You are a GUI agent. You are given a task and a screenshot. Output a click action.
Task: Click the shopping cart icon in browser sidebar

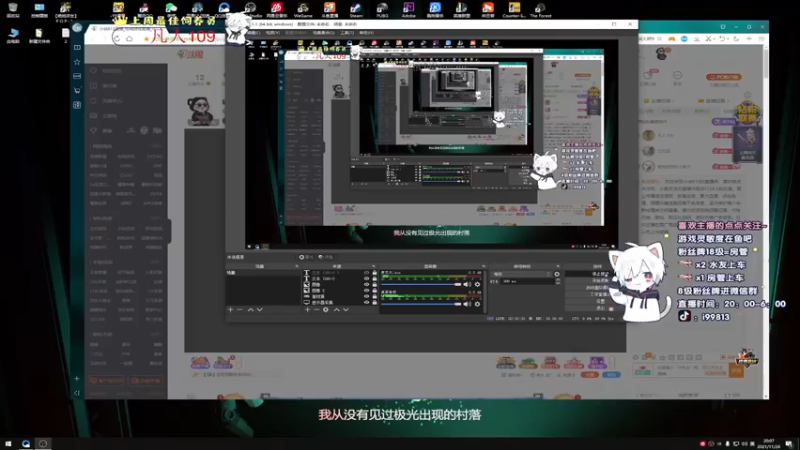pyautogui.click(x=77, y=90)
